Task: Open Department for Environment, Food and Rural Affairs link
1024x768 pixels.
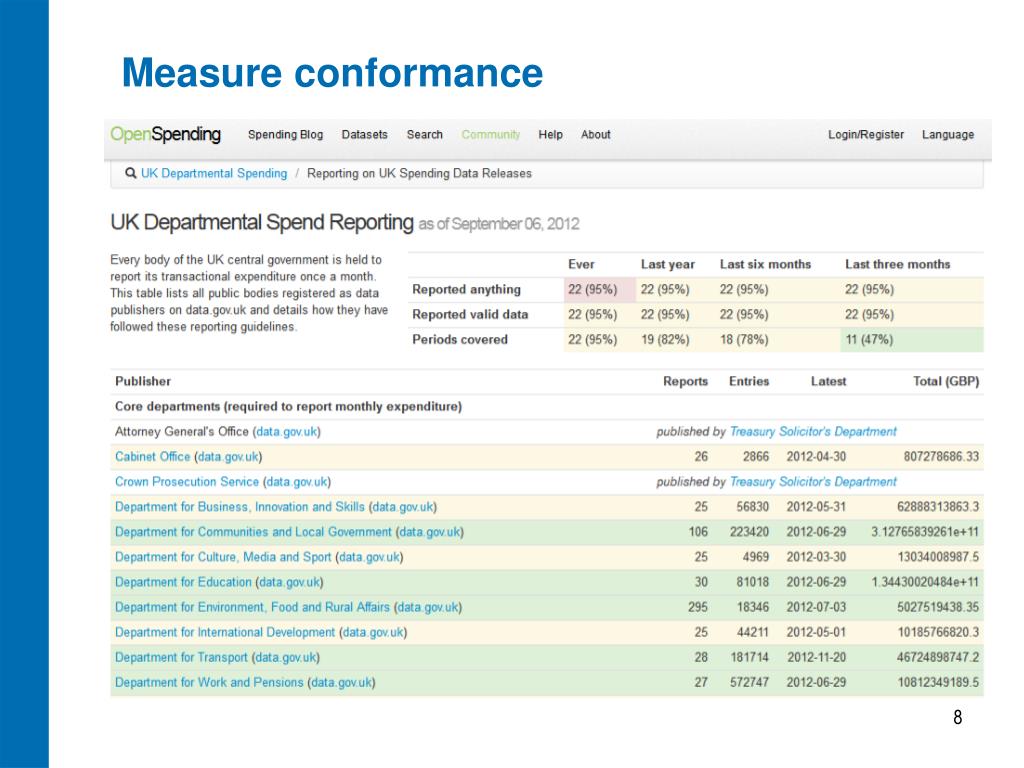Action: pyautogui.click(x=252, y=607)
